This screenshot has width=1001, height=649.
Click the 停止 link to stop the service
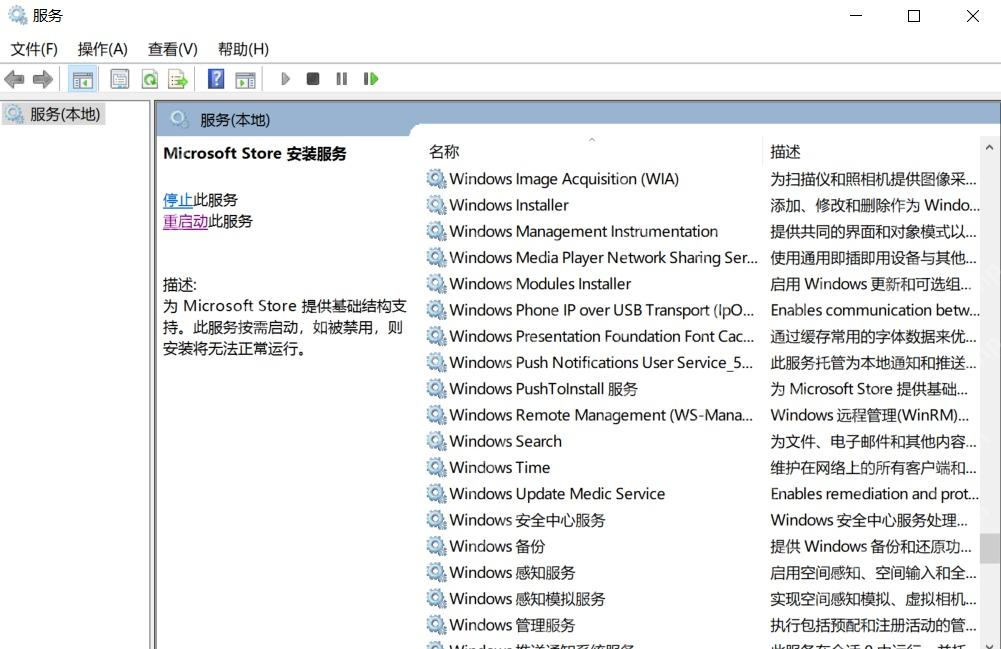(177, 200)
